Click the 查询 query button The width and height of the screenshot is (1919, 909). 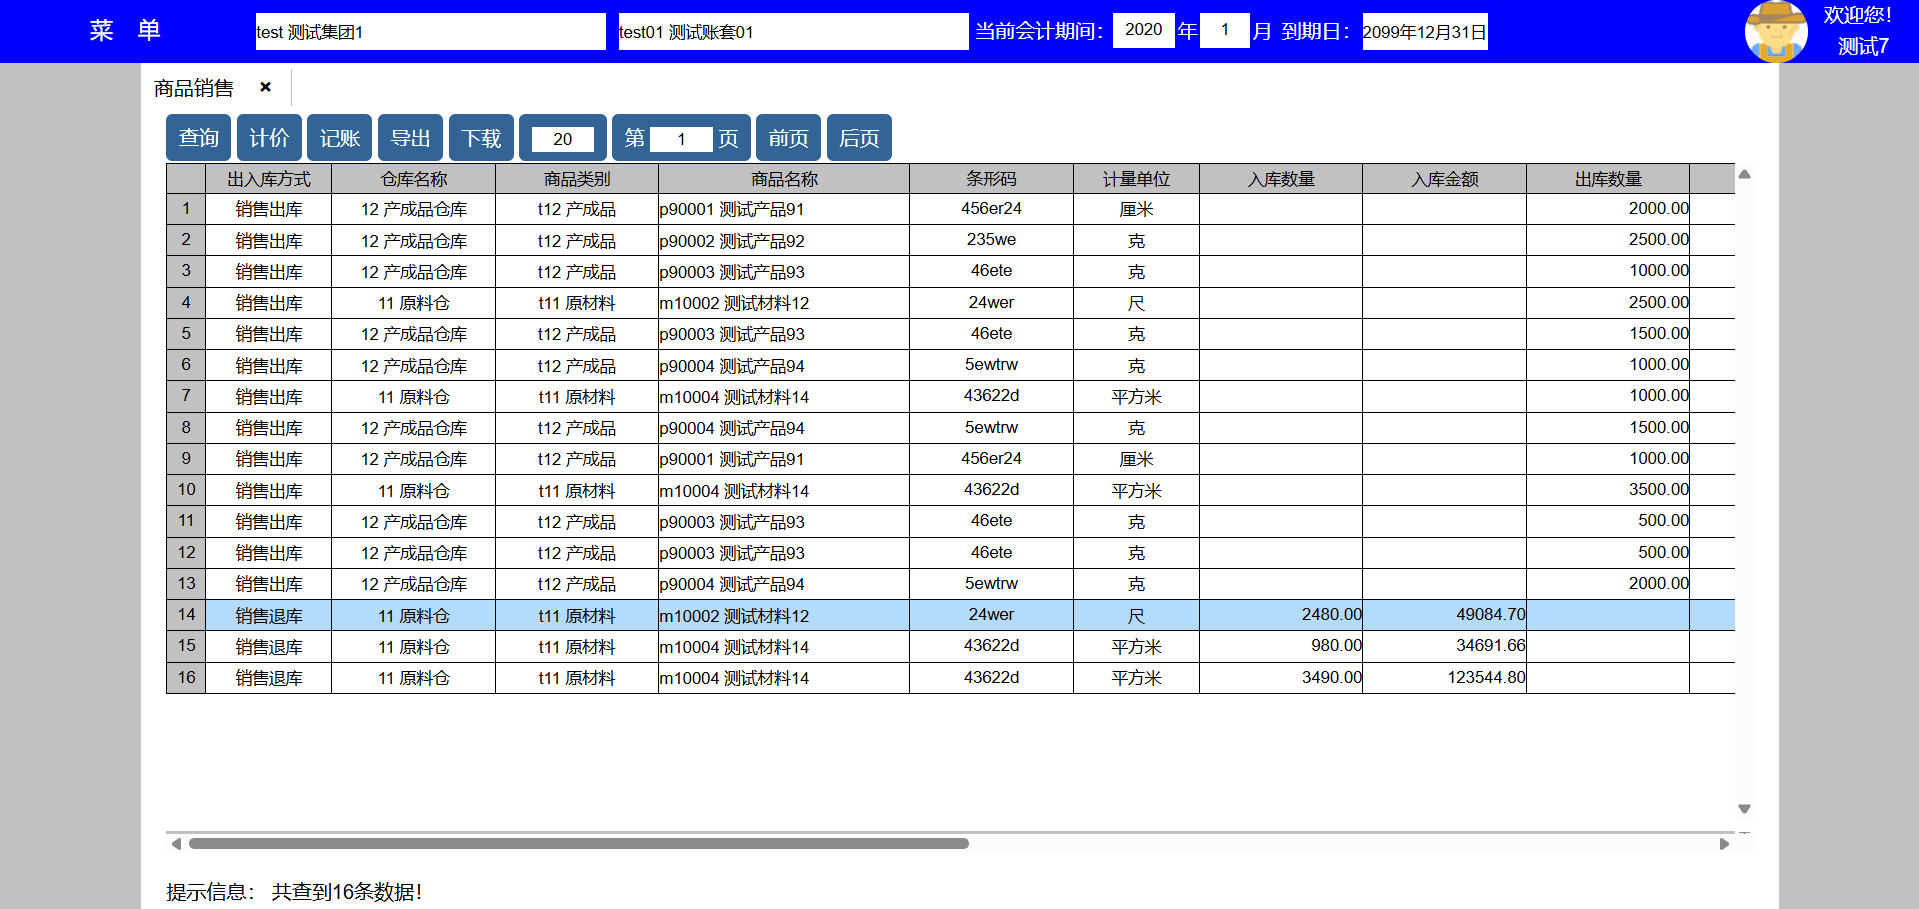[198, 138]
